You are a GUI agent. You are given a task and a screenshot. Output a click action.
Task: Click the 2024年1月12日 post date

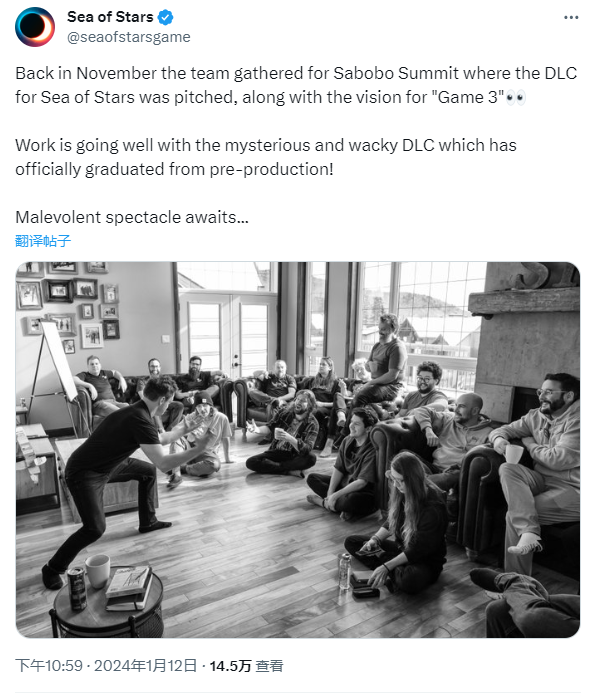coord(146,666)
